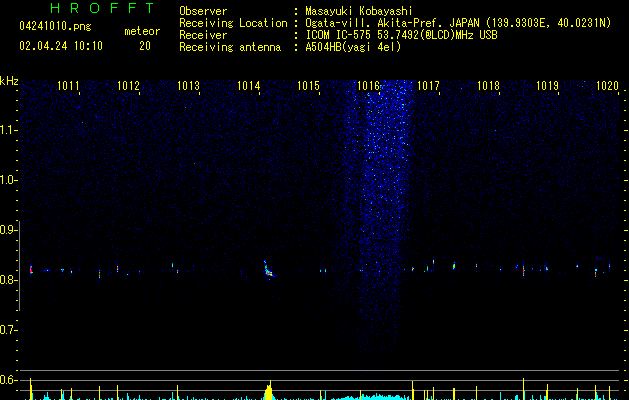Click the yellow amplitude peak below 1014 echo
This screenshot has height=400, width=629.
pyautogui.click(x=269, y=390)
